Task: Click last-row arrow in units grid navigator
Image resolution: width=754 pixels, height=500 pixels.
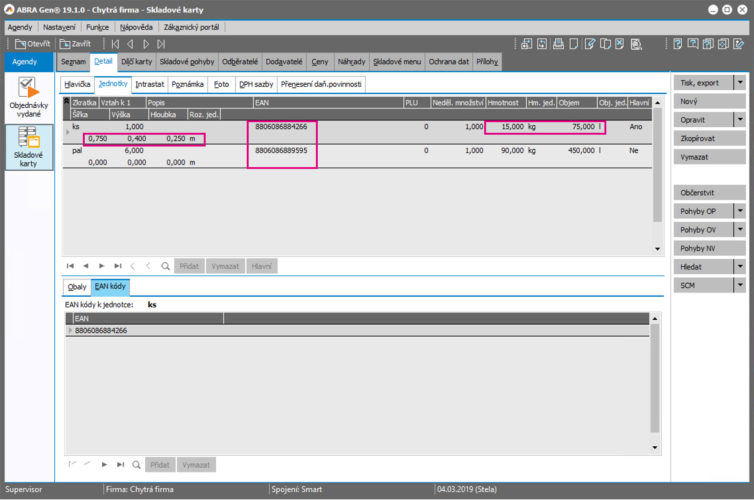Action: coord(118,266)
